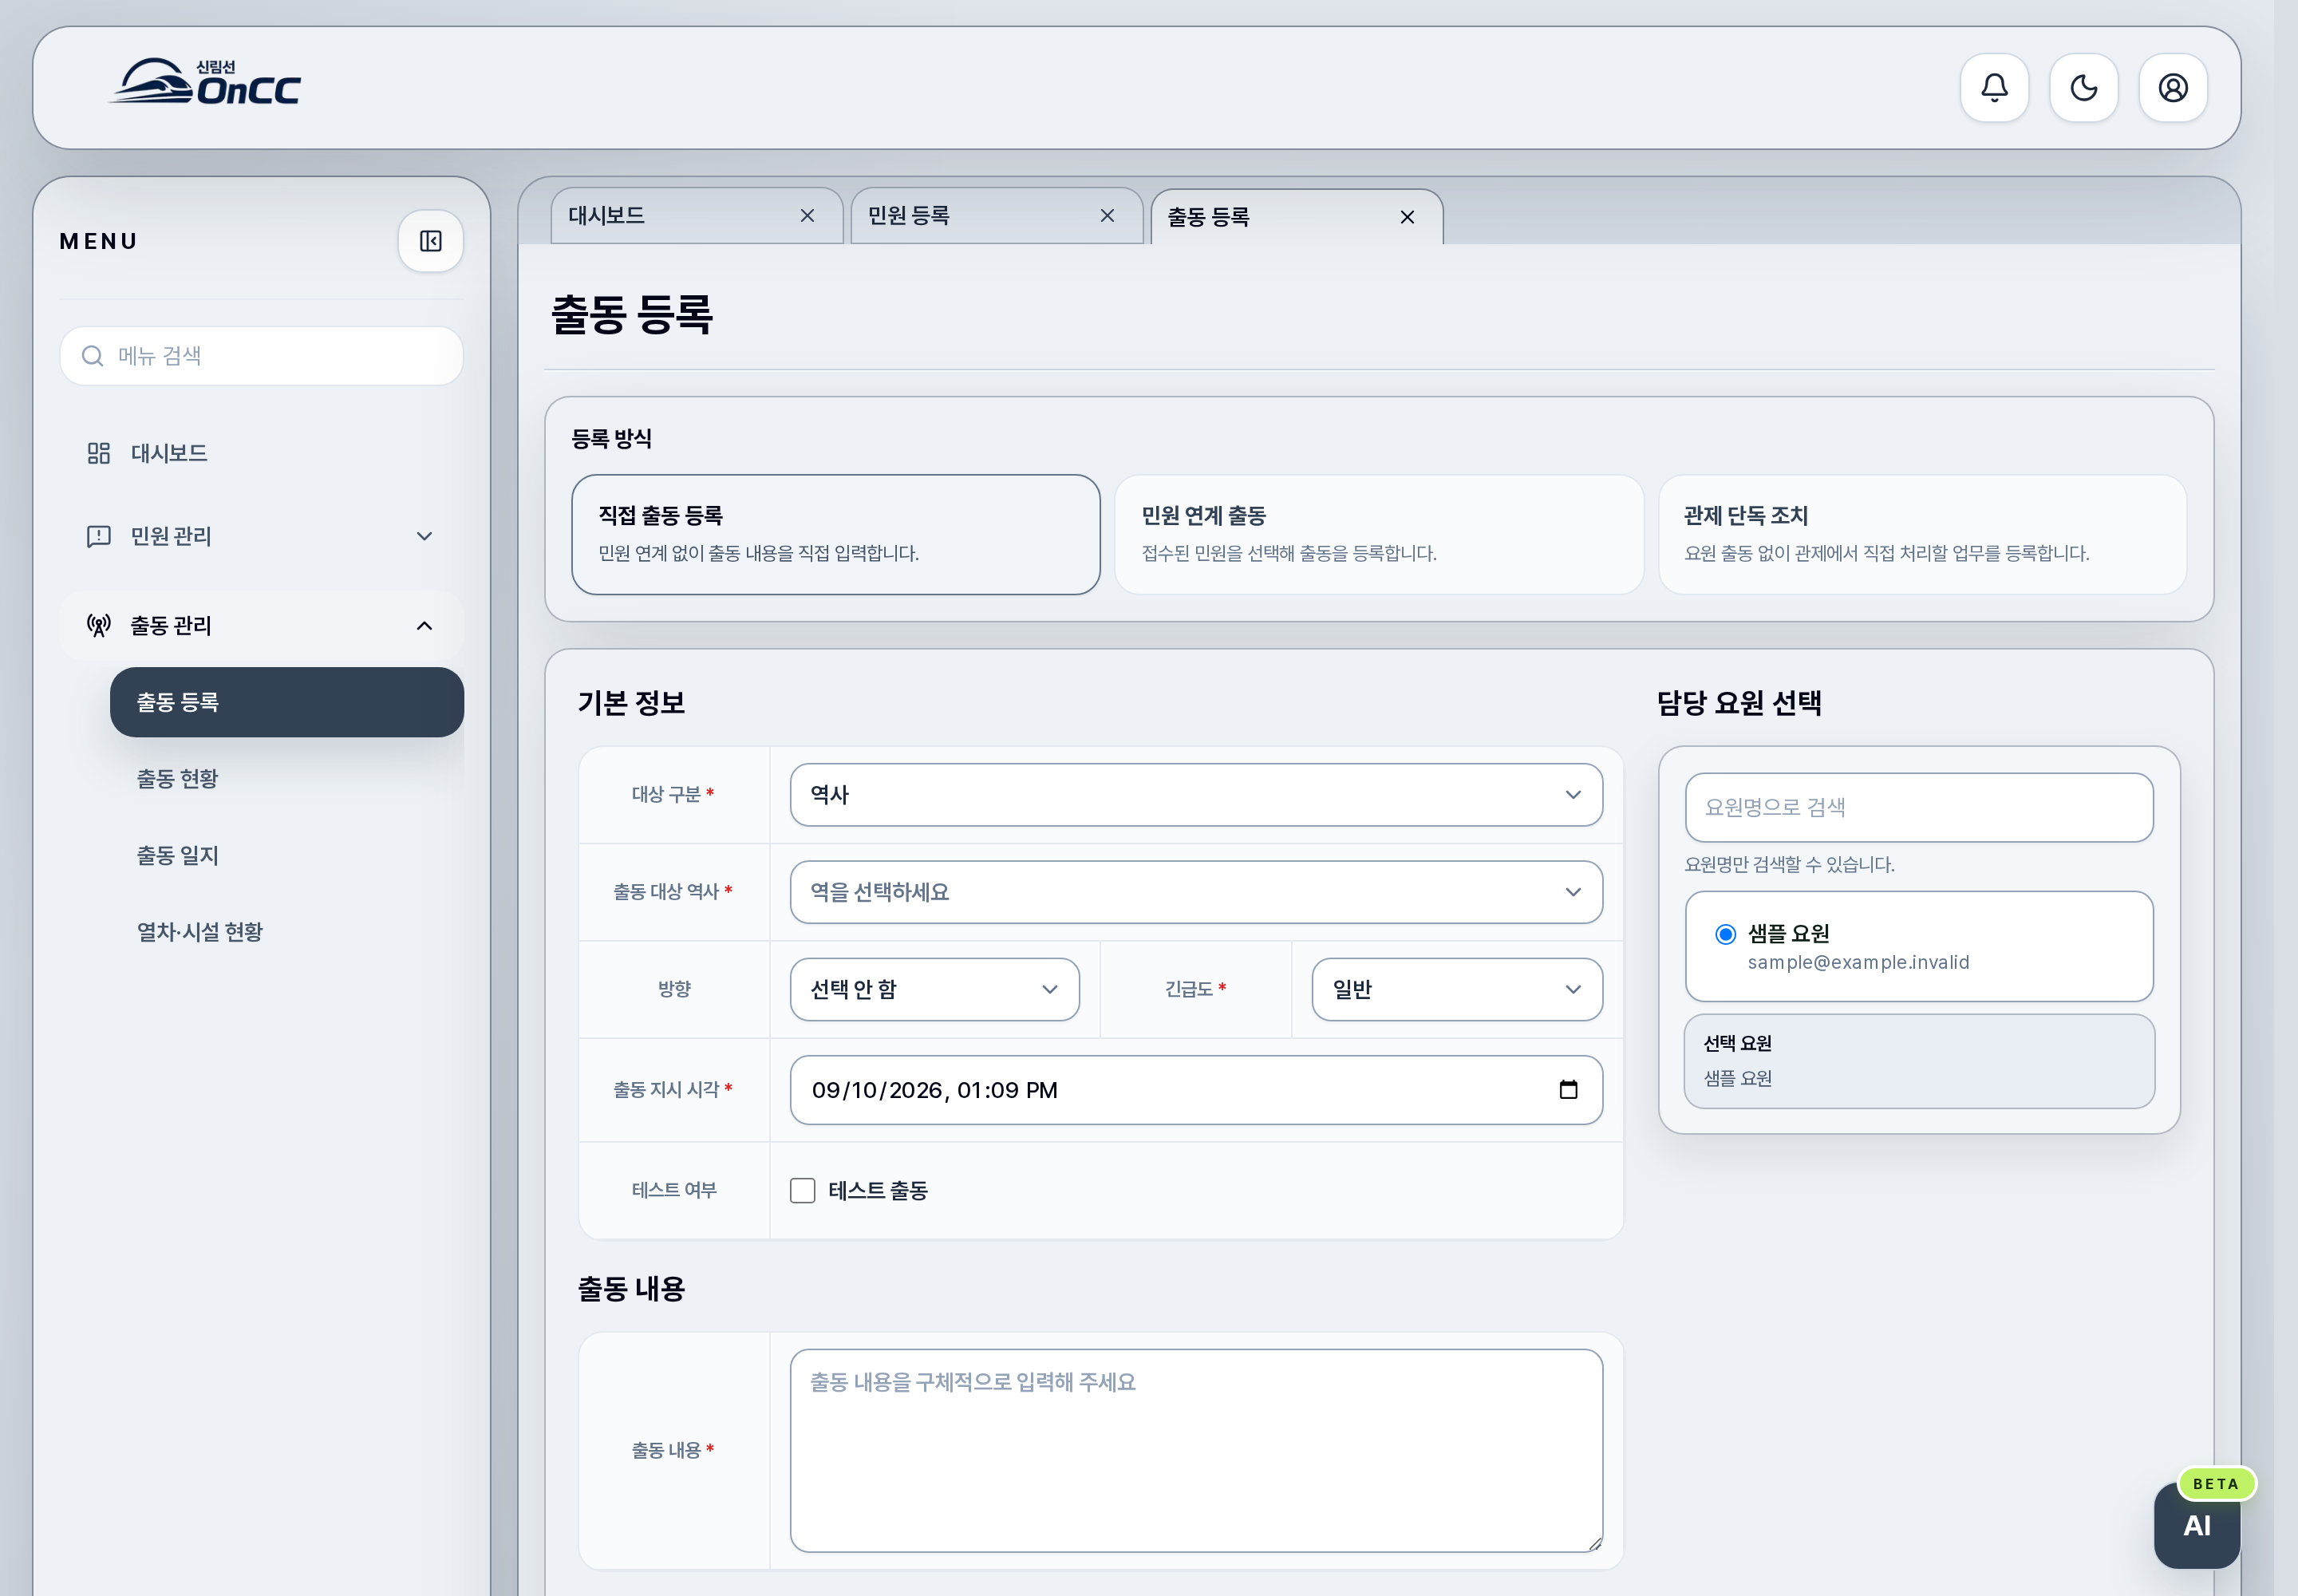The height and width of the screenshot is (1596, 2298).
Task: Click the 요원명만 검색할 수 있습니다 hint text
Action: tap(1789, 864)
